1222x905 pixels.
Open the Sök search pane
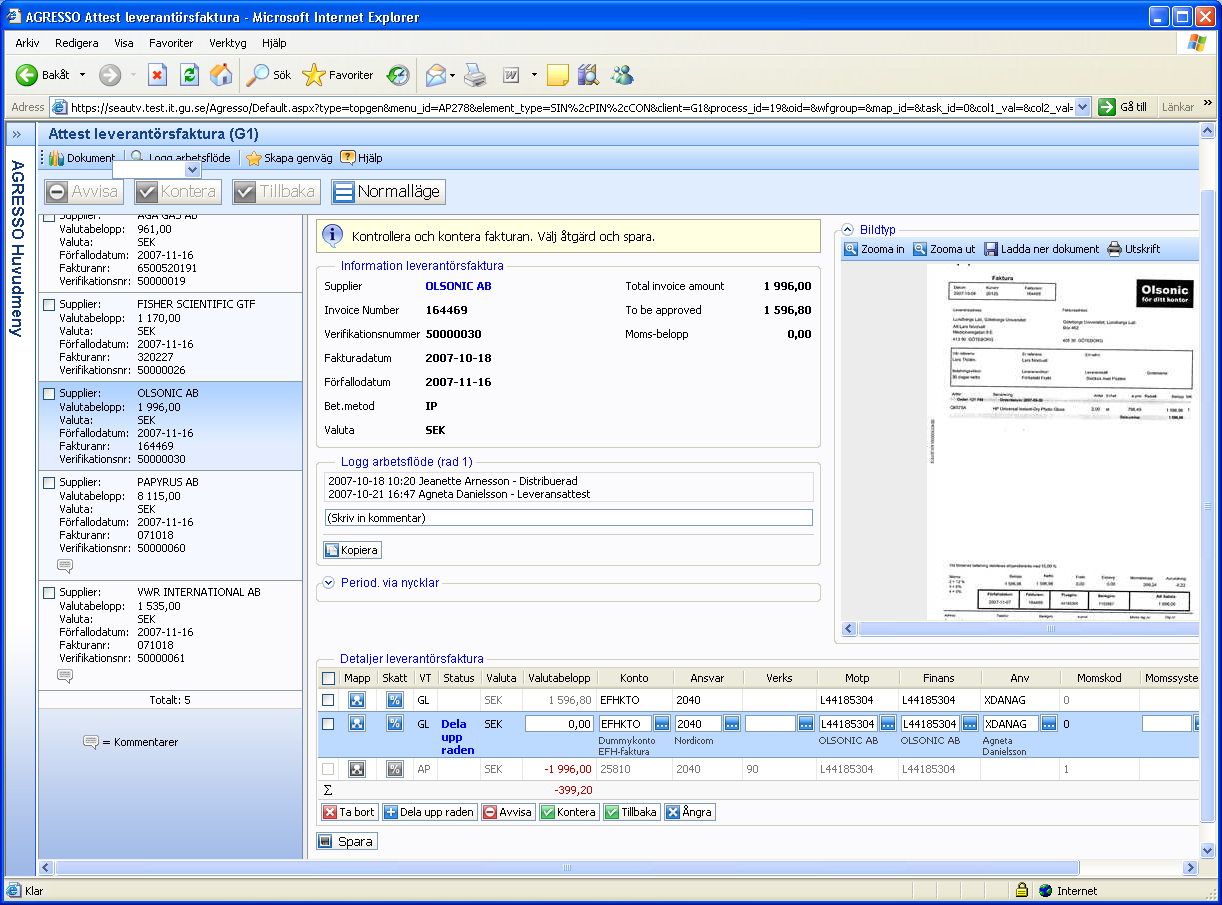[x=270, y=75]
